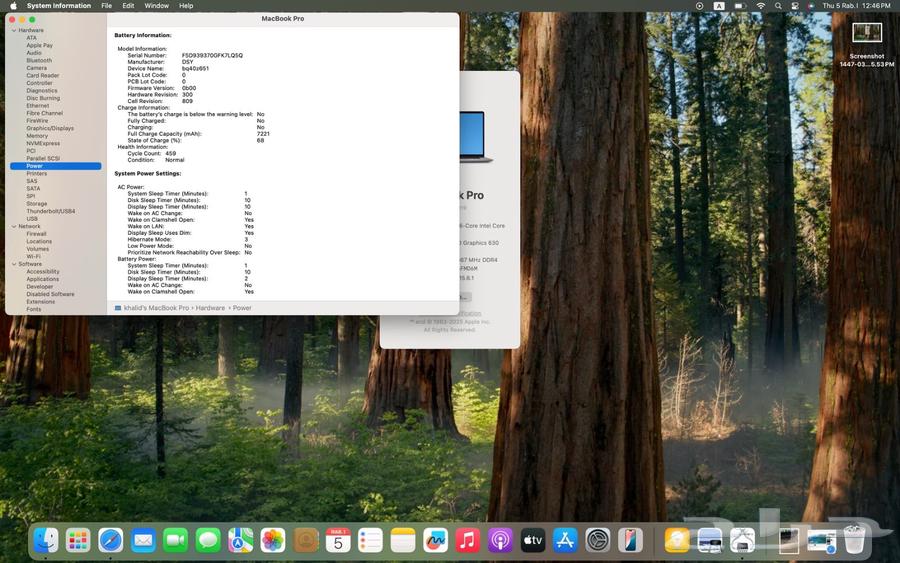Open the Edit menu
The image size is (900, 563).
128,6
